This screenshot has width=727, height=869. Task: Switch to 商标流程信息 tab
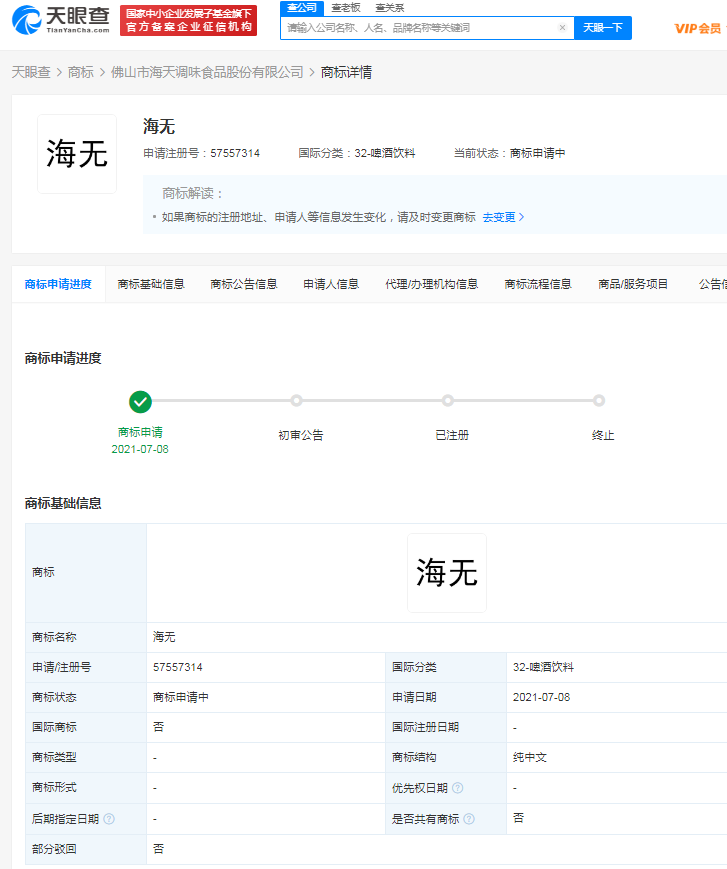538,284
